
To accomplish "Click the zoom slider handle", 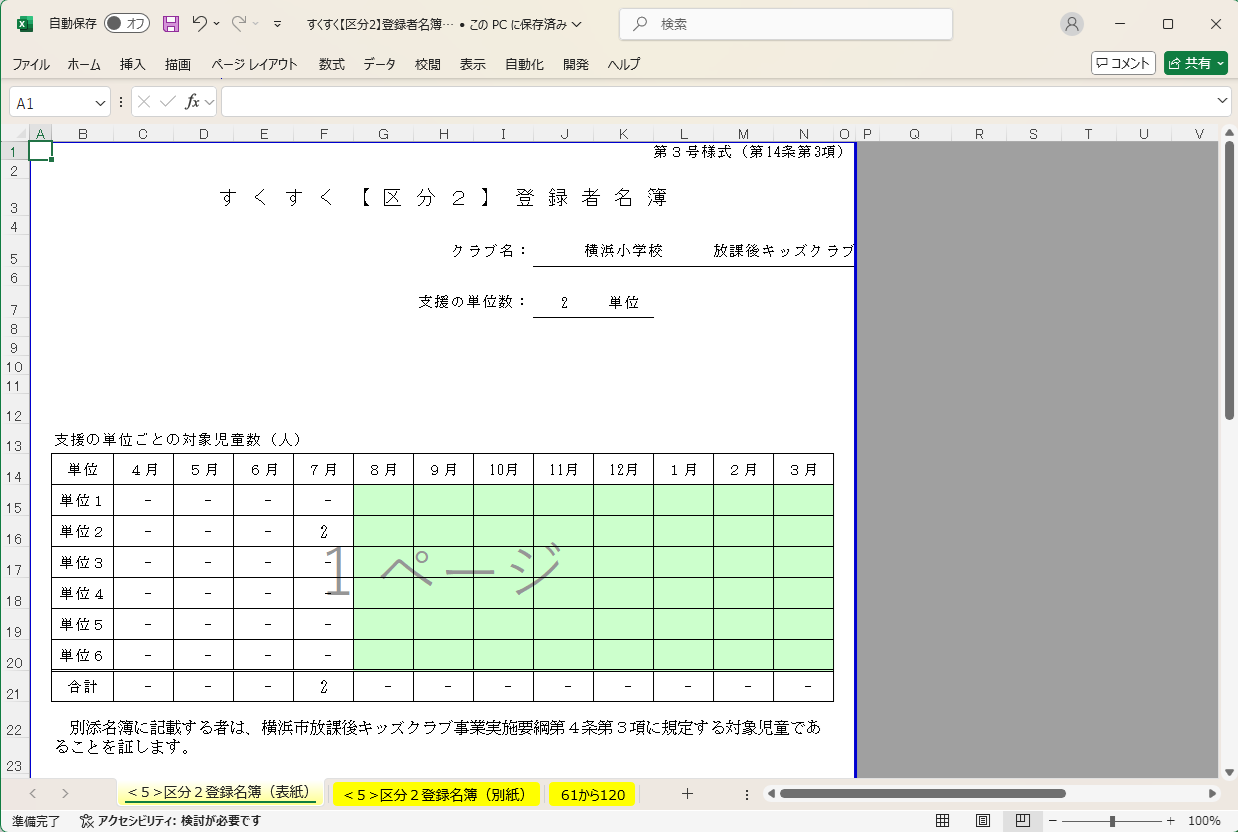I will point(1112,821).
